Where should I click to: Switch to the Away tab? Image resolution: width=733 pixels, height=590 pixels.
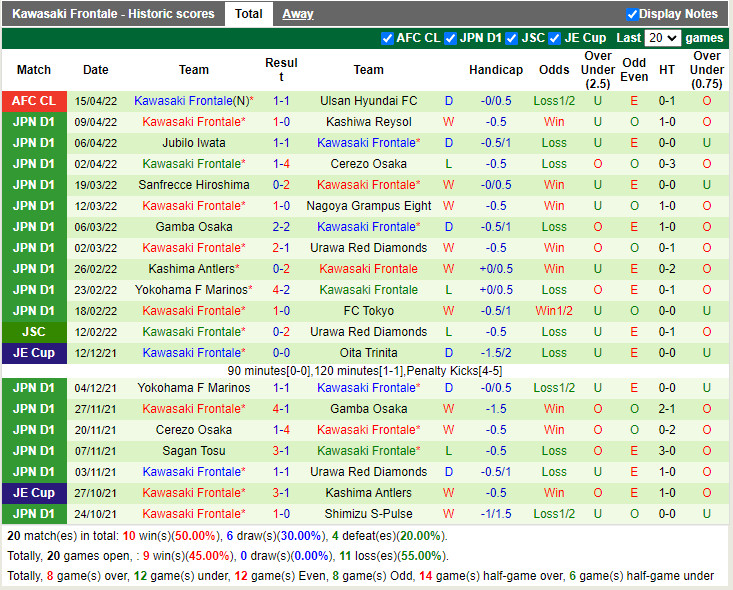pos(298,14)
